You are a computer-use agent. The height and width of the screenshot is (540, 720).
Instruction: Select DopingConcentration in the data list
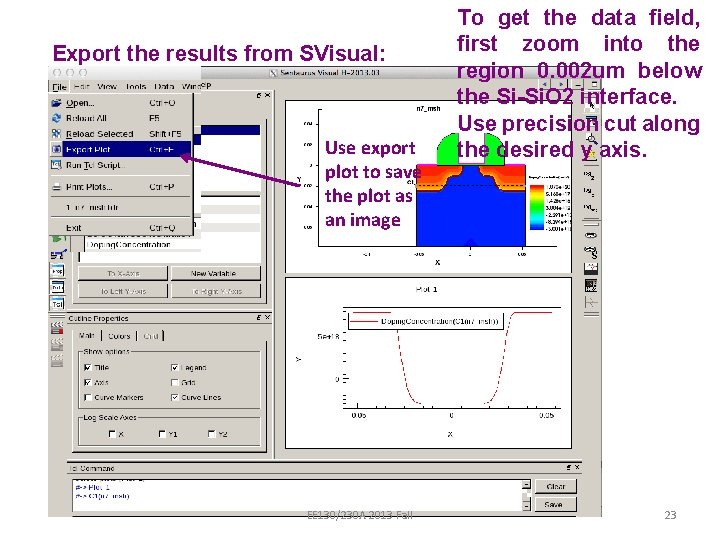[129, 245]
